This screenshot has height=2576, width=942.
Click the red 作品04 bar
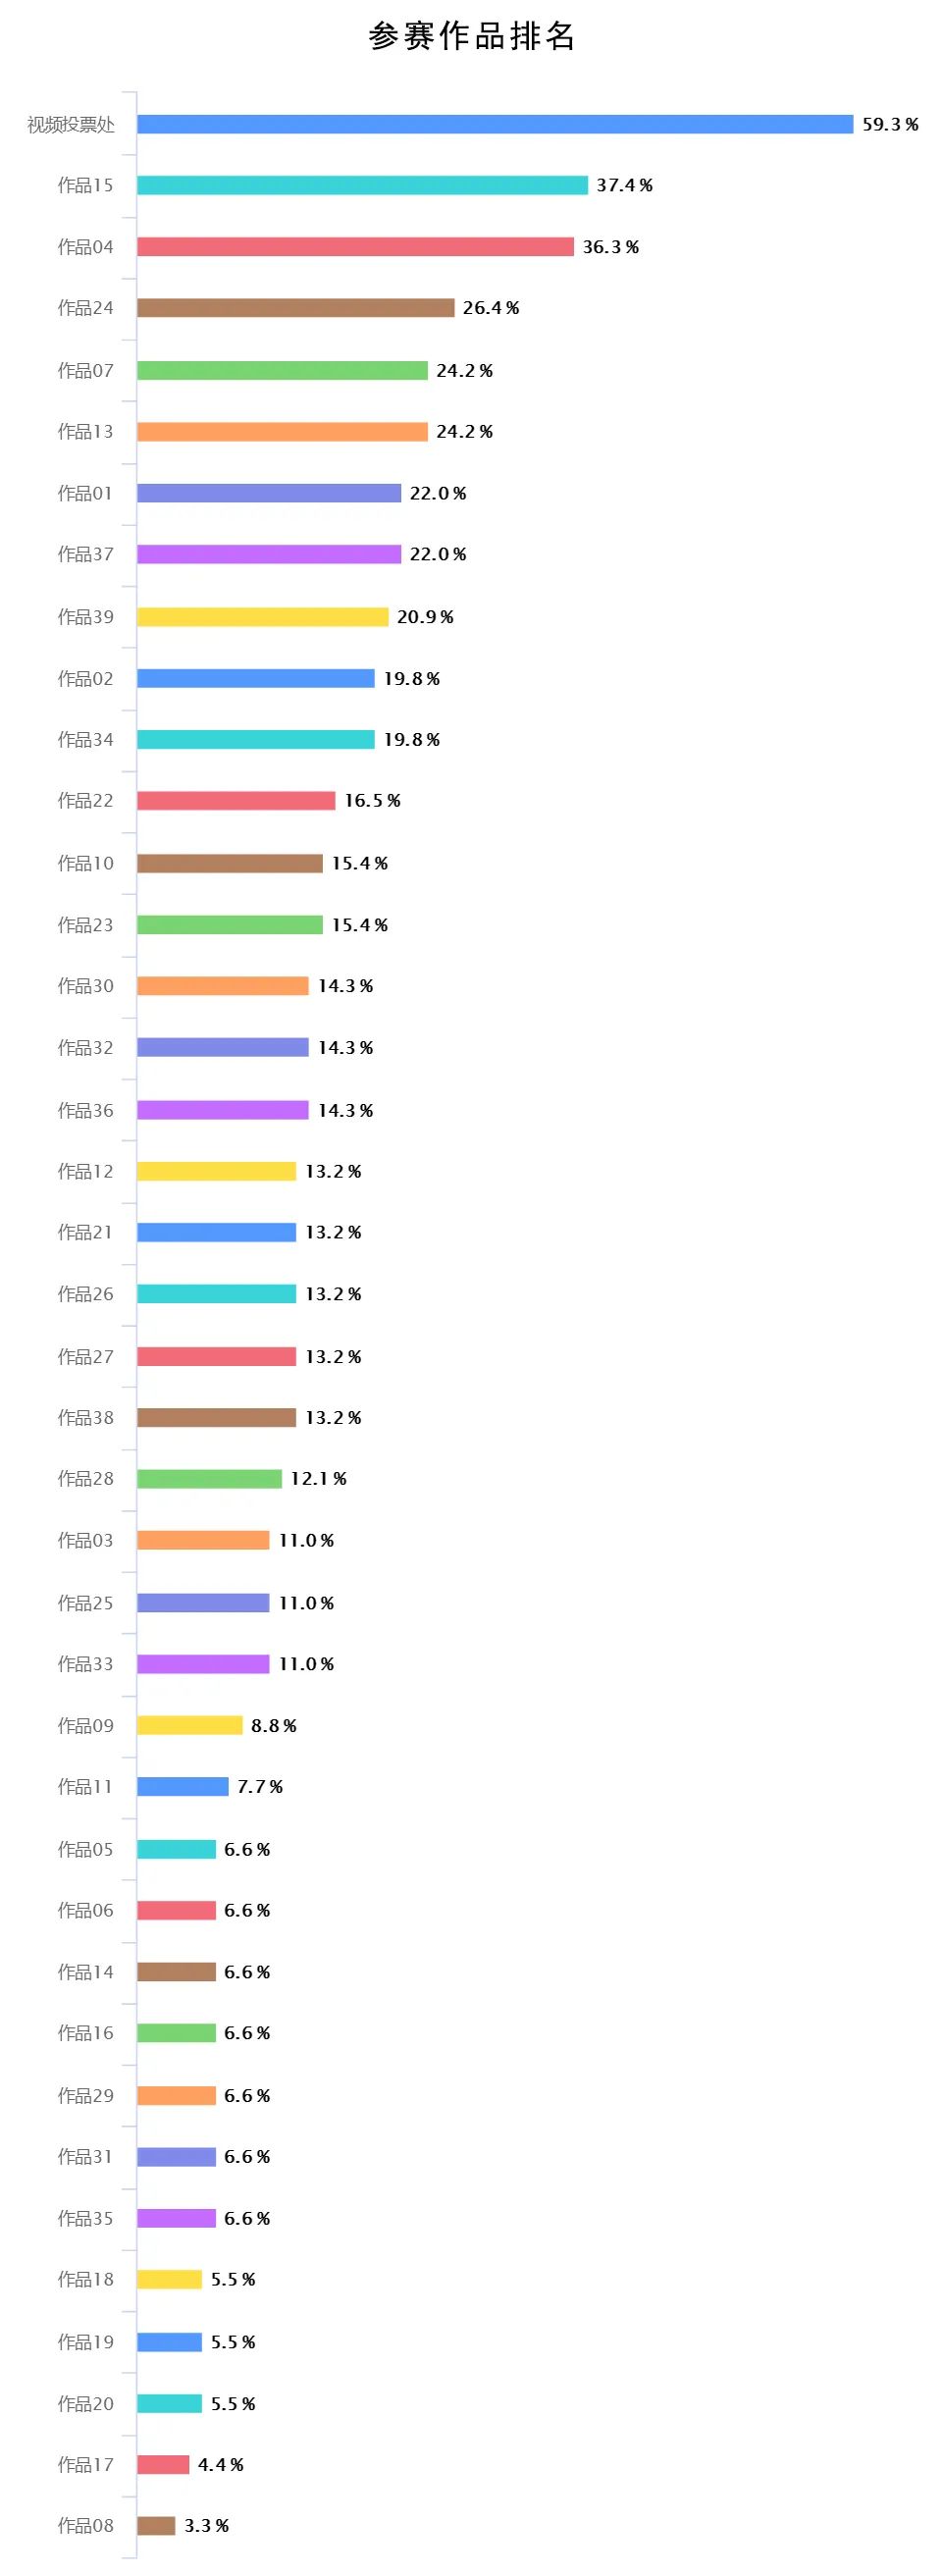point(355,247)
